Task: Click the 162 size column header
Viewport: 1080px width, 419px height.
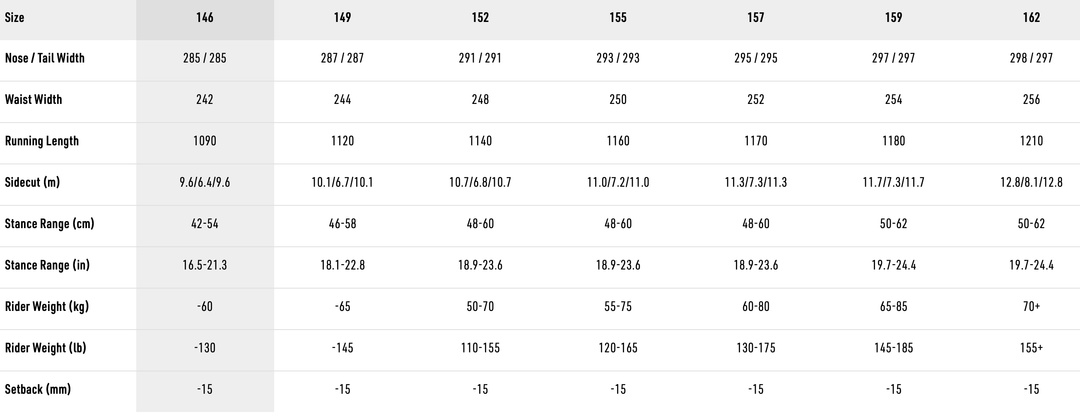Action: click(1032, 18)
